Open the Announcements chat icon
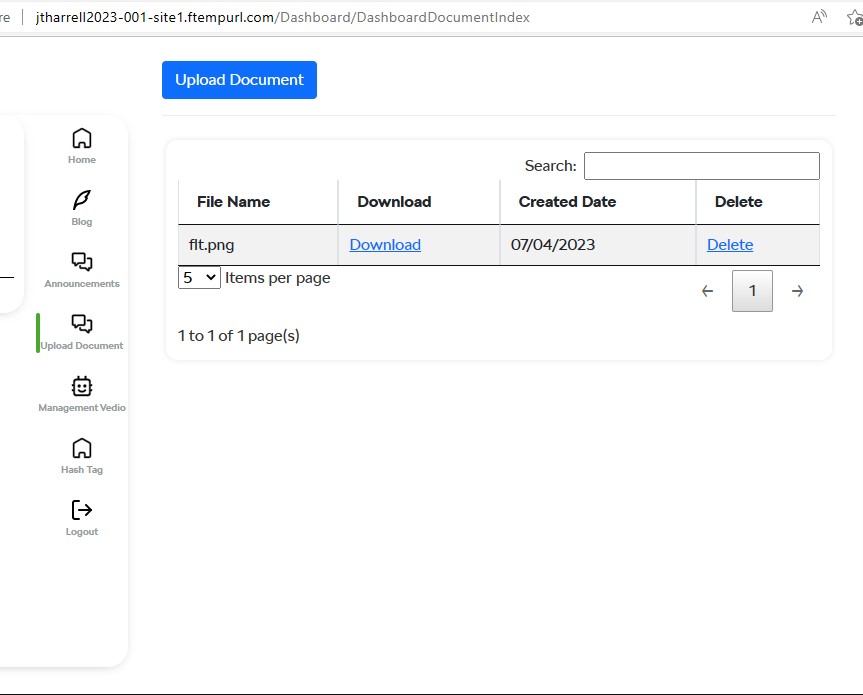Viewport: 863px width, 695px height. tap(82, 262)
